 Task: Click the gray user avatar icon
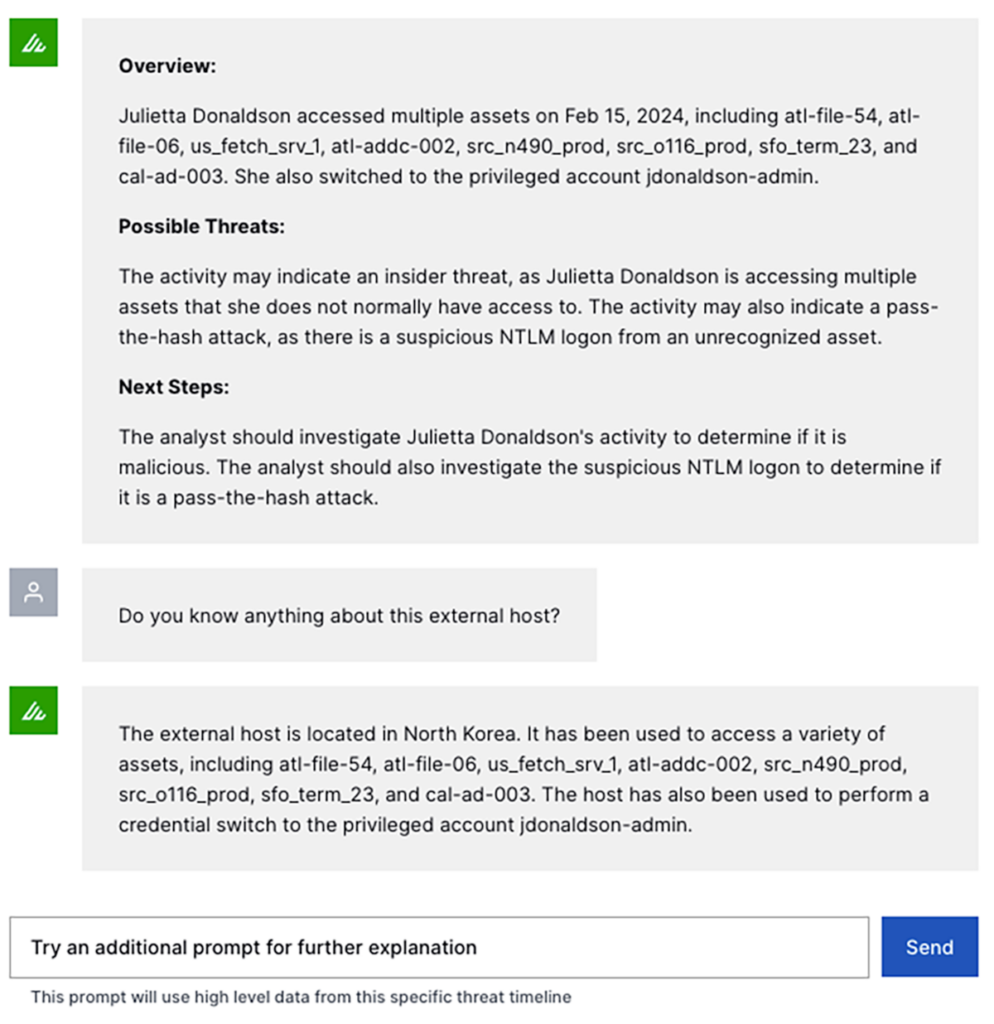[33, 592]
